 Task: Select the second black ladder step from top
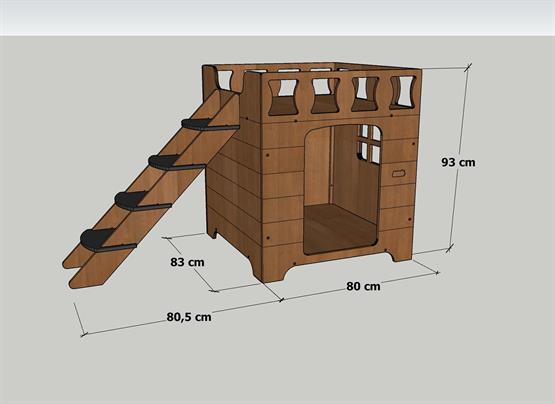(177, 163)
